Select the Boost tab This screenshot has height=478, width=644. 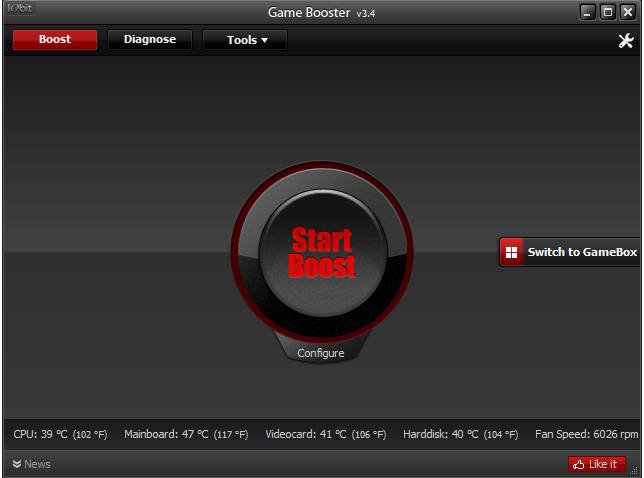pos(55,39)
